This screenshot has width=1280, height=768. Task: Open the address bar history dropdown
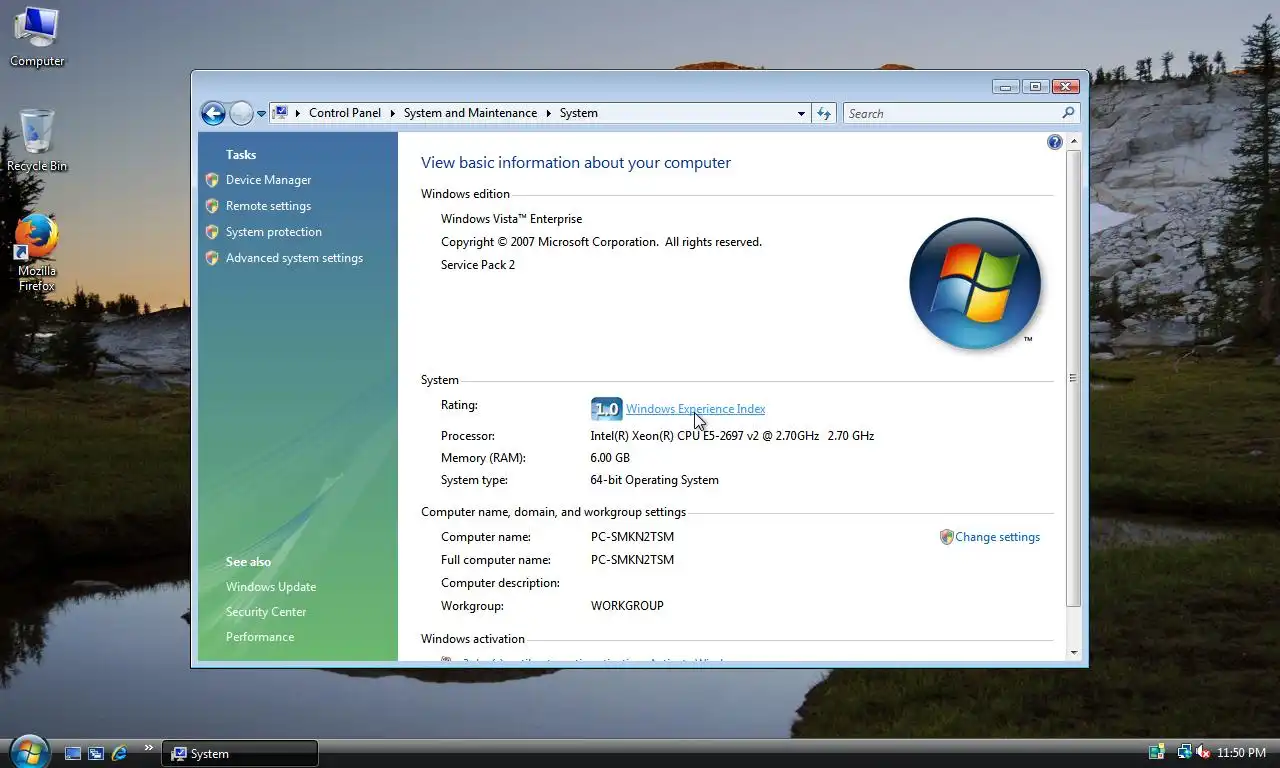click(x=801, y=114)
